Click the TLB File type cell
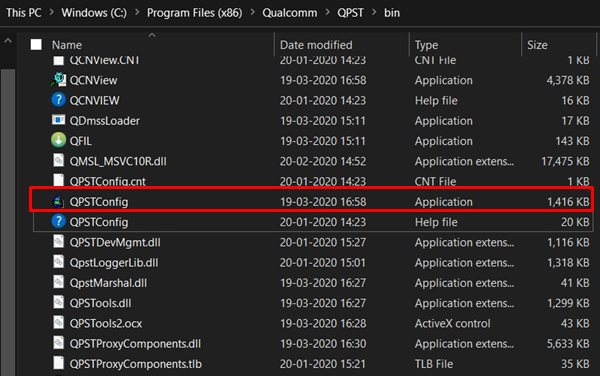 [434, 364]
